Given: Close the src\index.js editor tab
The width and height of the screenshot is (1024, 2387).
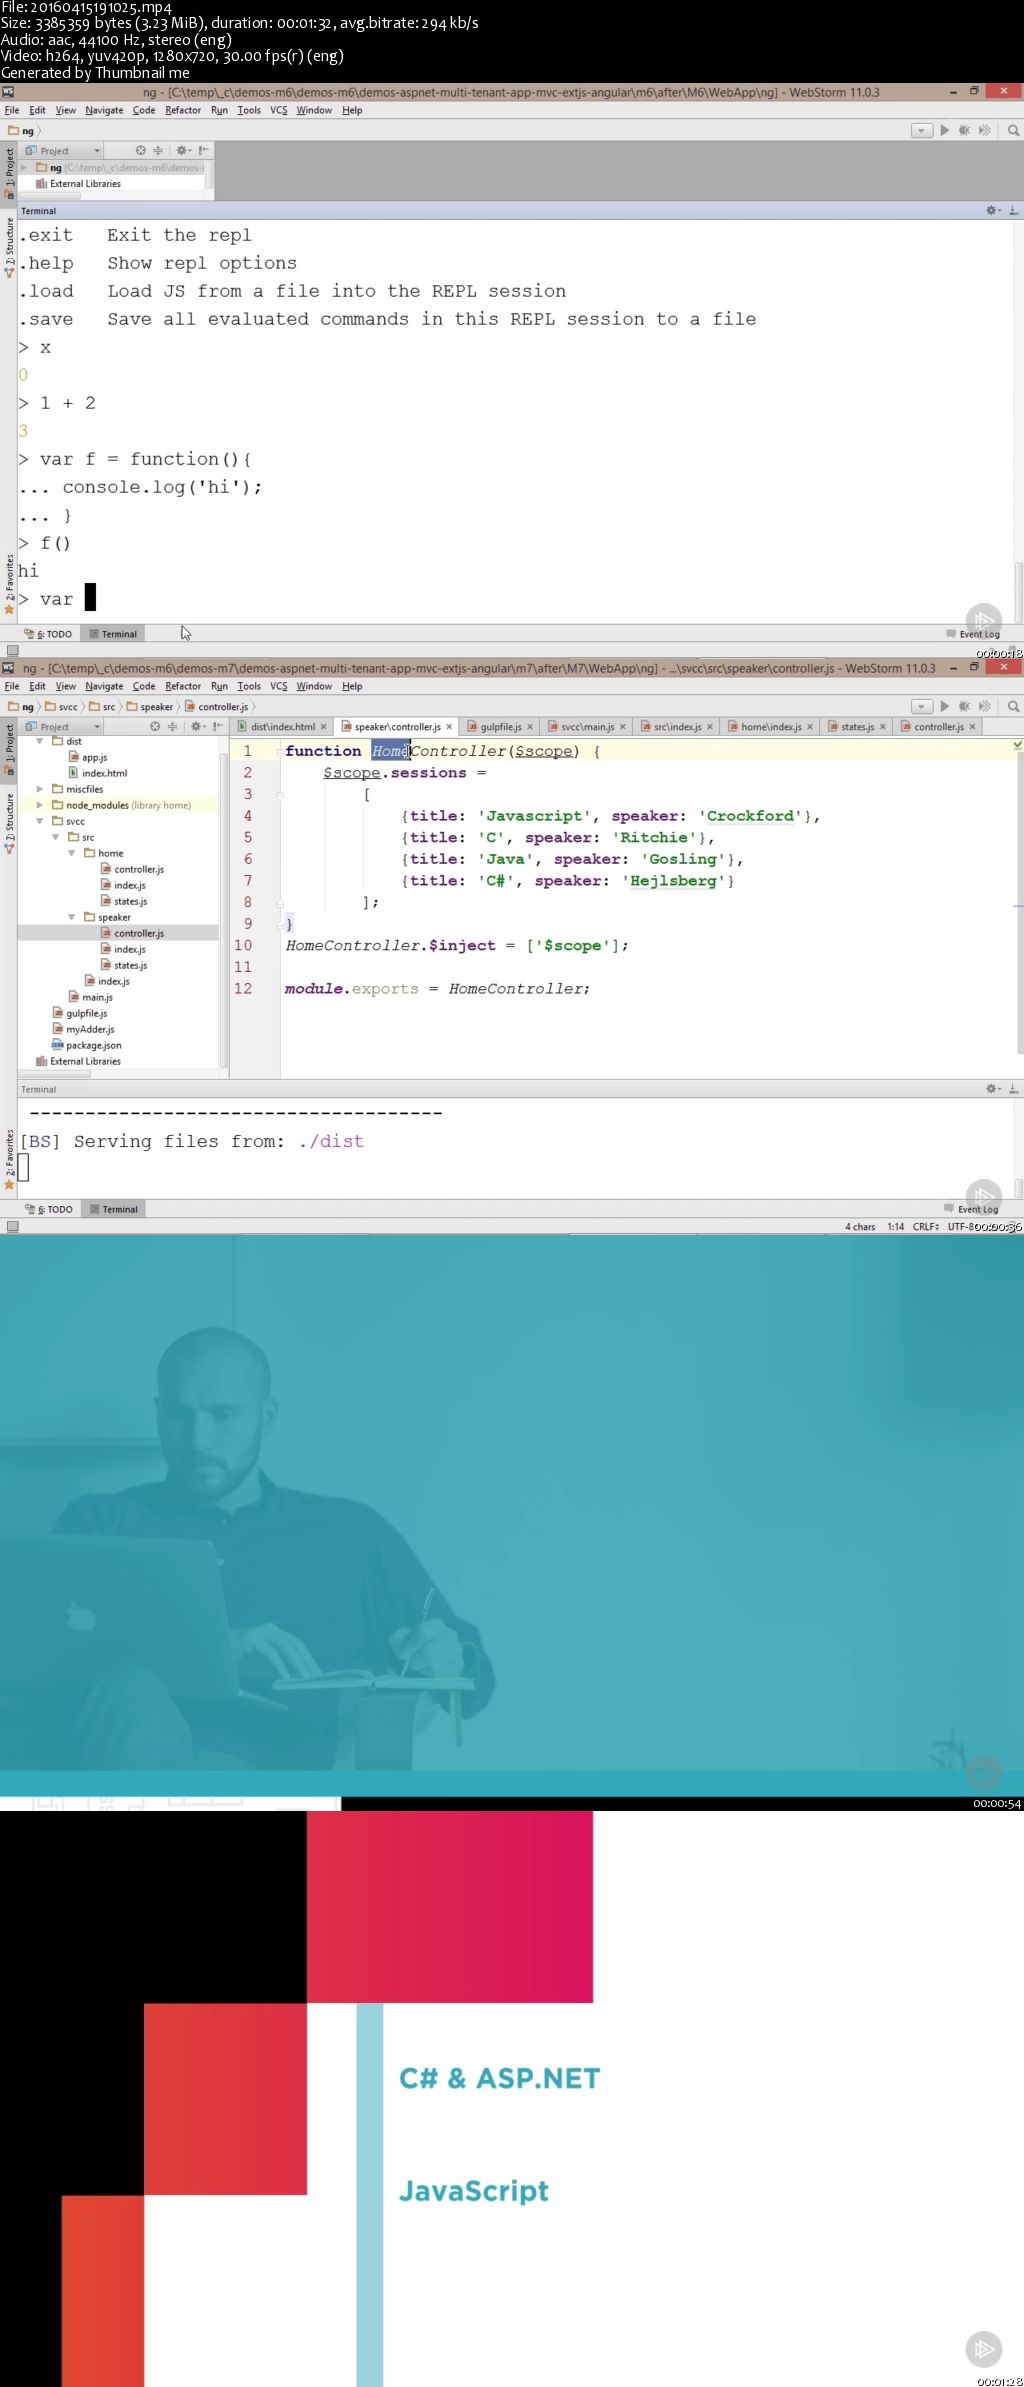Looking at the screenshot, I should [x=710, y=727].
